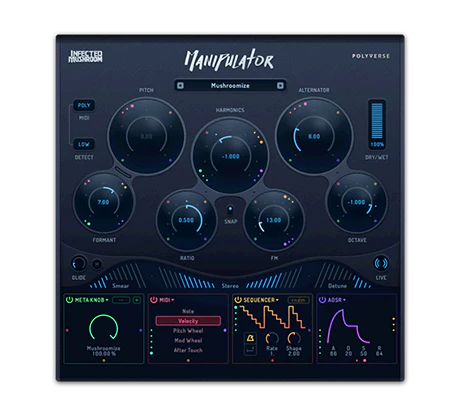Toggle the Sequencer power button

(x=238, y=300)
